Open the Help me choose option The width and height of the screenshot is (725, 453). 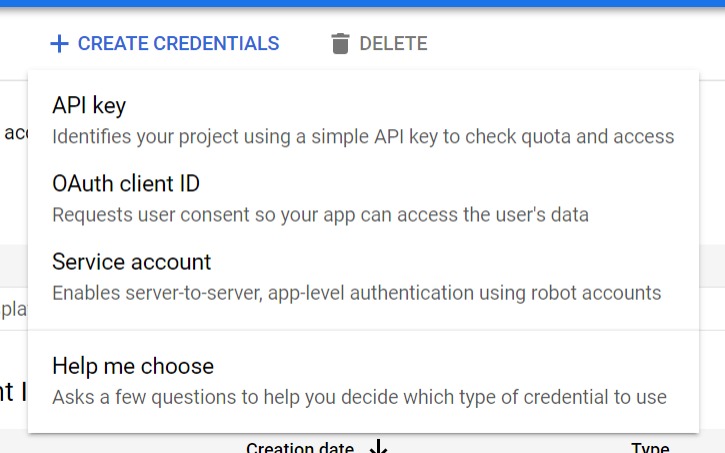point(363,381)
